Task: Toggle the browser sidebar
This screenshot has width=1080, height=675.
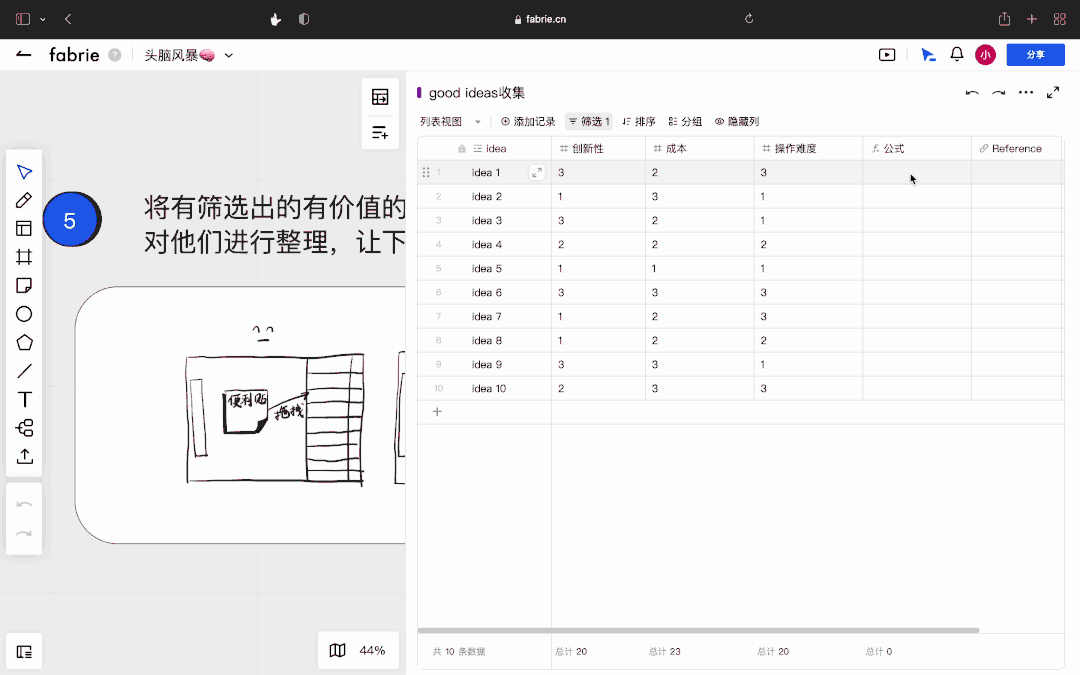Action: tap(23, 19)
